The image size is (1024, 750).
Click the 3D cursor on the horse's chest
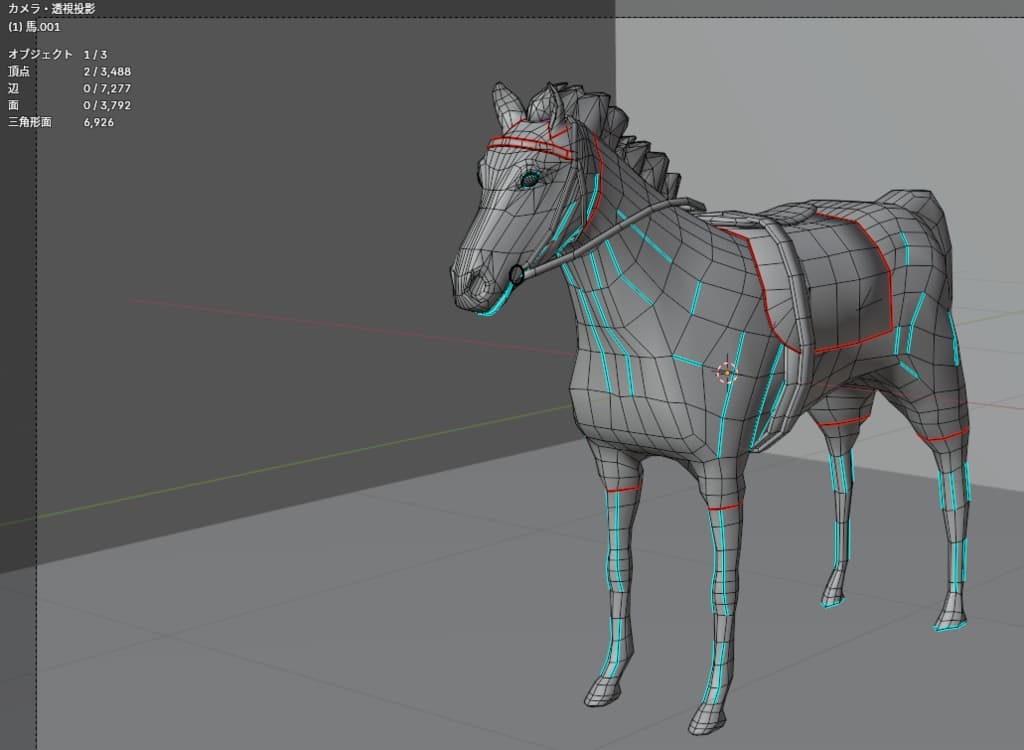[x=727, y=372]
